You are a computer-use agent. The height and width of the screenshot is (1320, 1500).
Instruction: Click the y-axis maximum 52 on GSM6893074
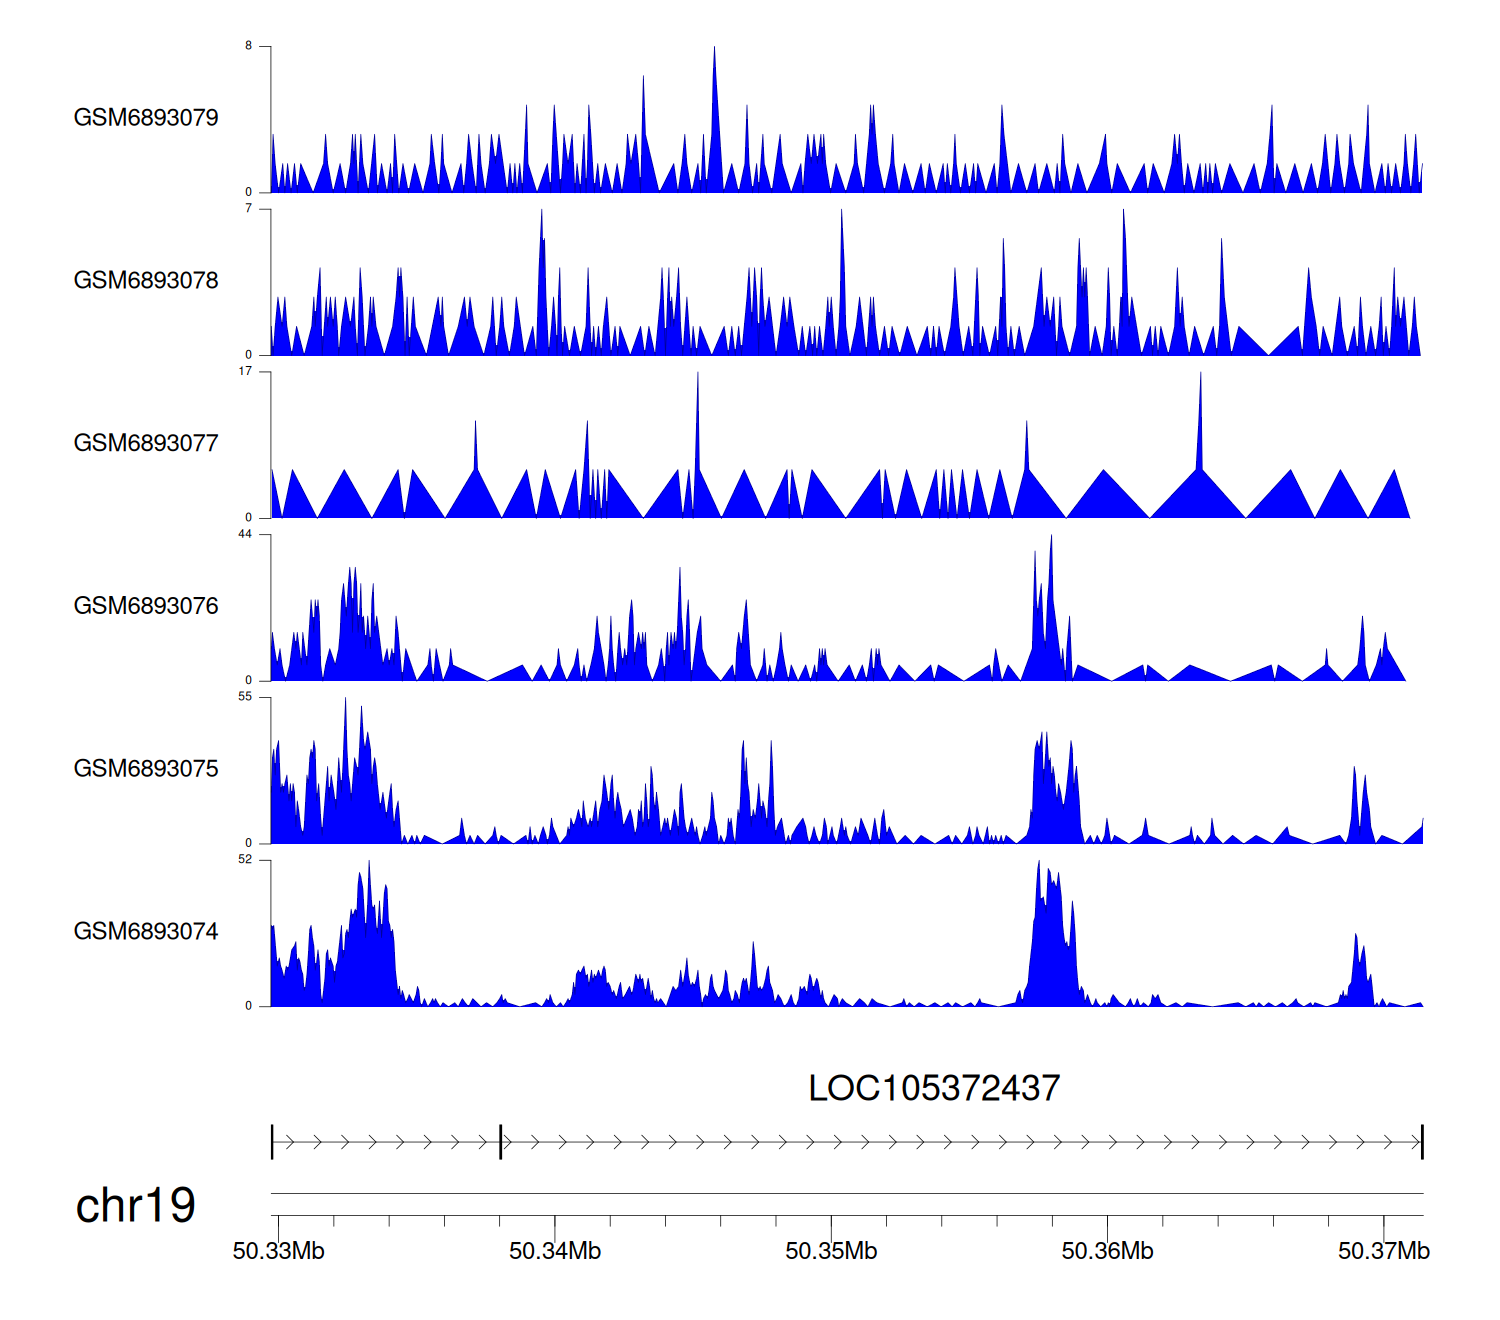(x=245, y=860)
